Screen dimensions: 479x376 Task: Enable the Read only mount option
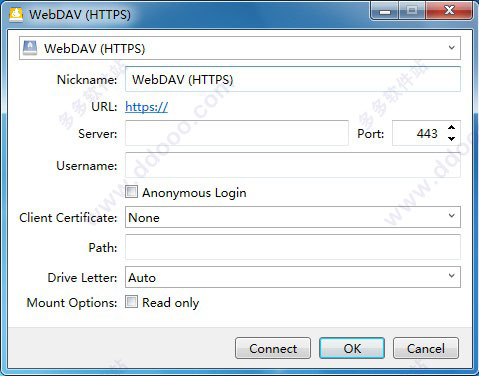pos(131,302)
